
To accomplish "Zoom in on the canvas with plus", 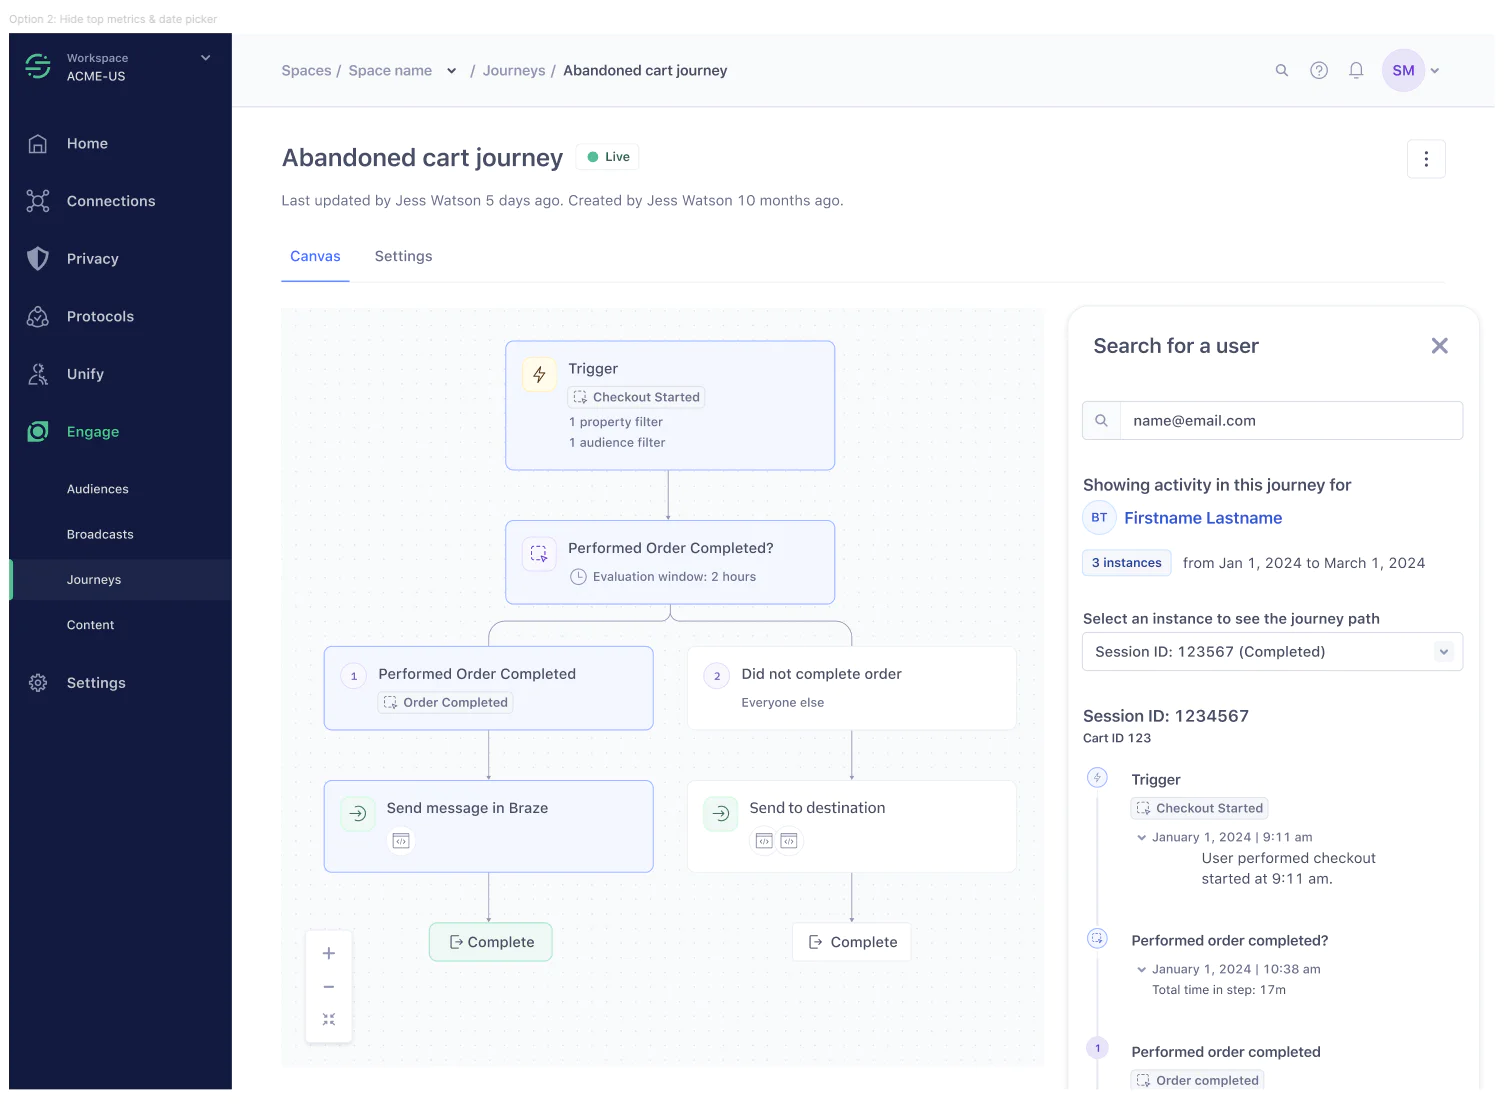I will coord(329,954).
